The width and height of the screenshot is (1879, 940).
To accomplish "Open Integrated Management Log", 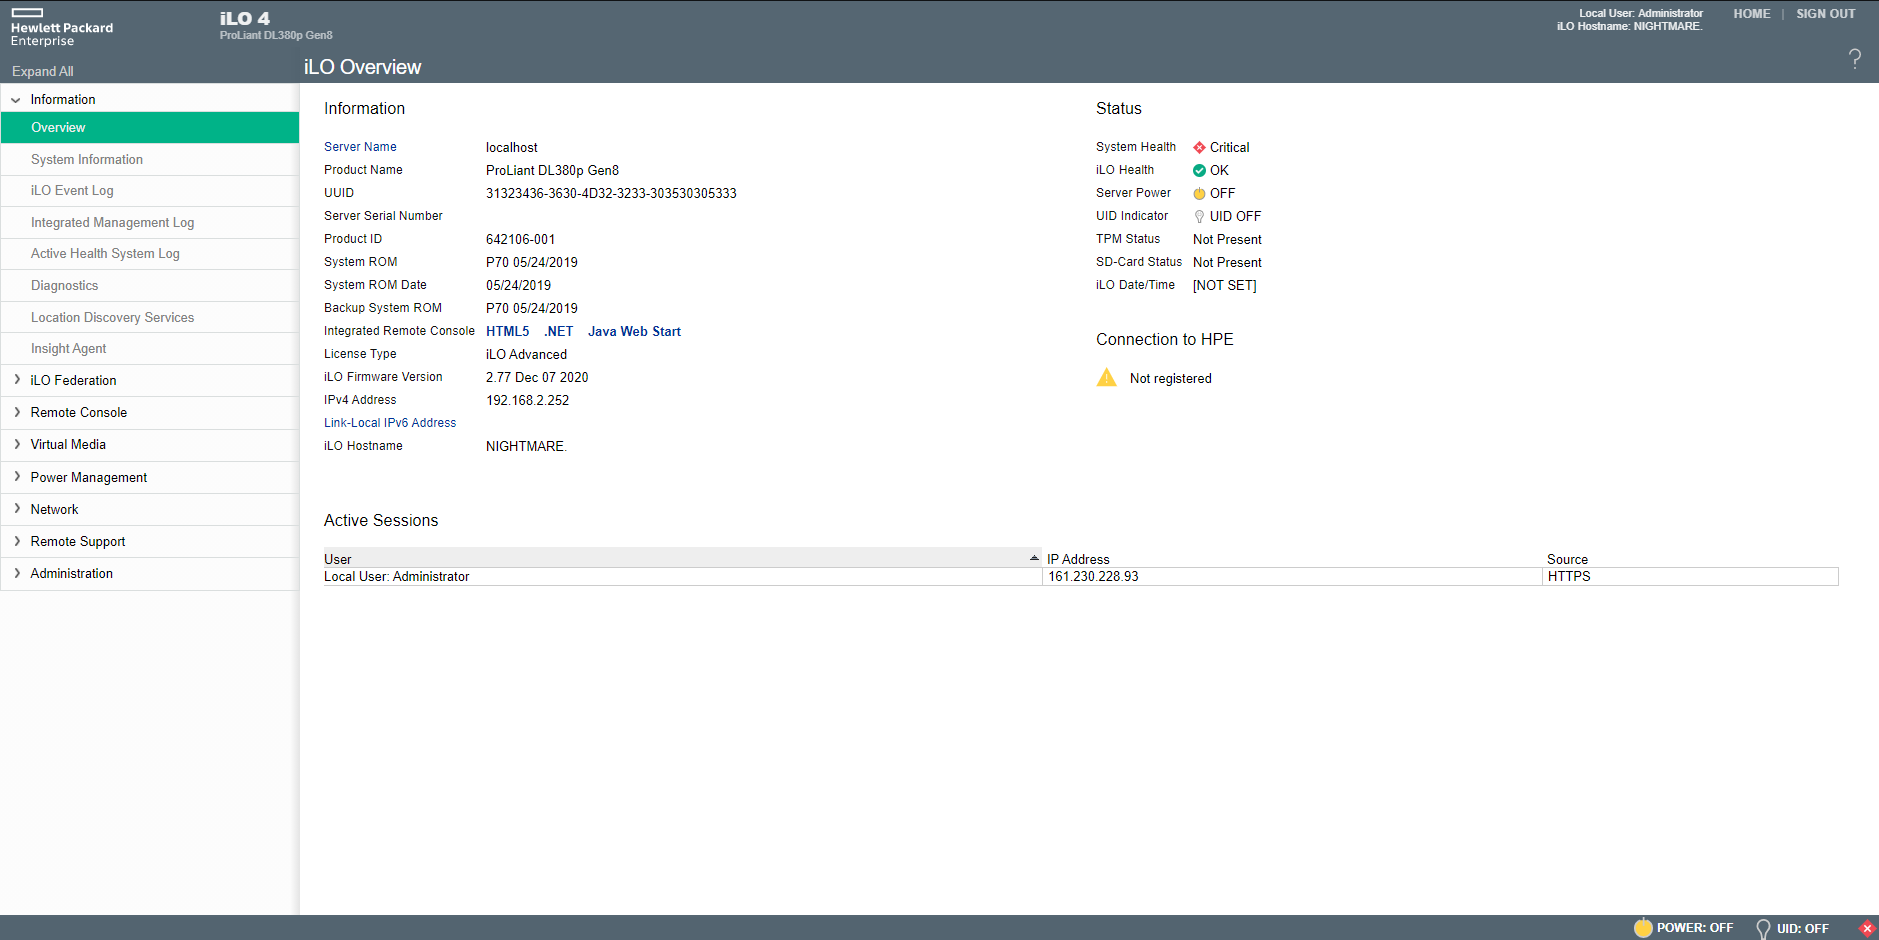I will [150, 222].
